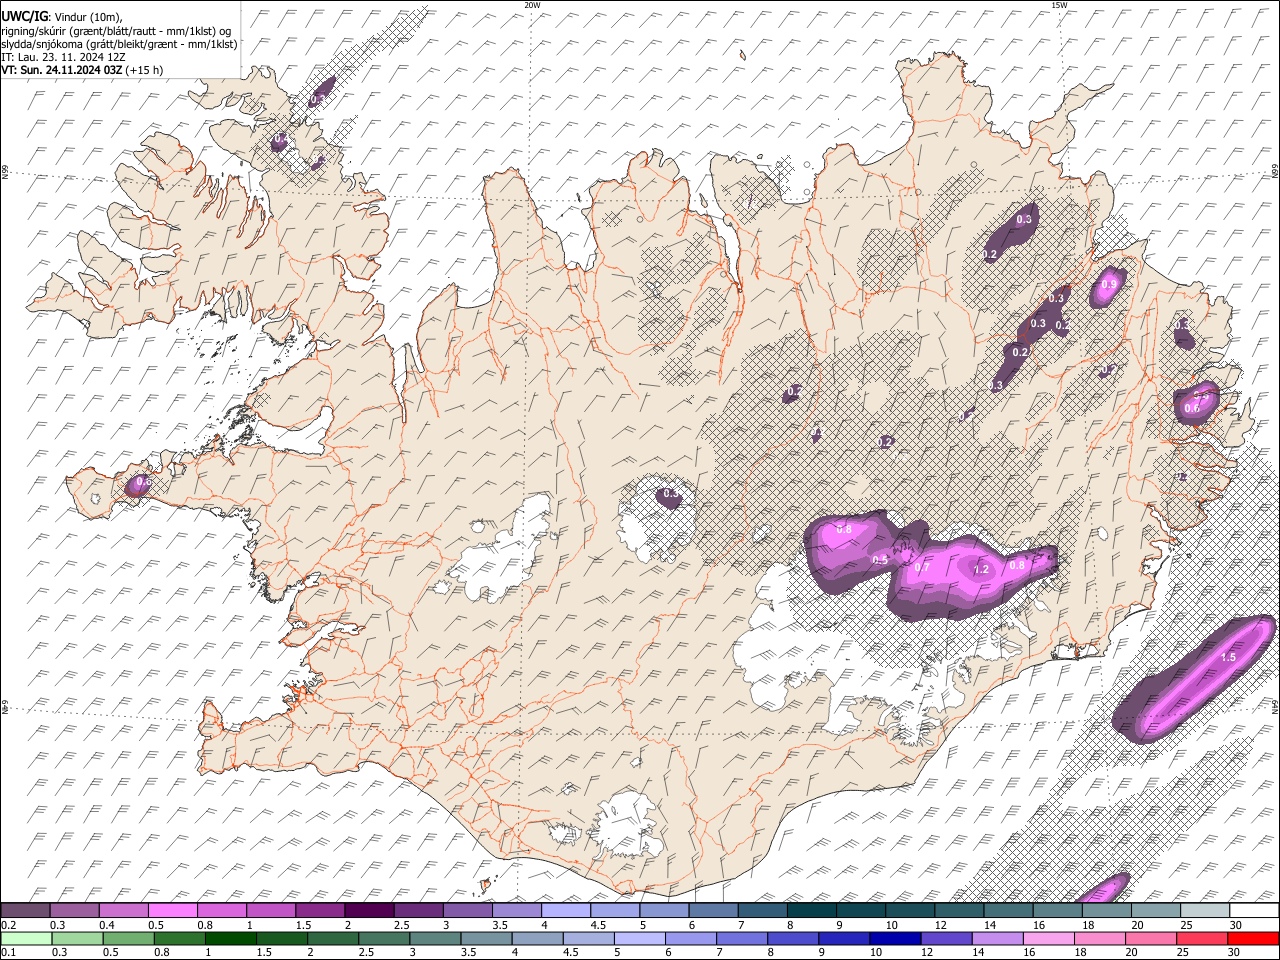Click the 'slydda/snjókoma' legend description line
Viewport: 1280px width, 960px height.
click(x=119, y=44)
